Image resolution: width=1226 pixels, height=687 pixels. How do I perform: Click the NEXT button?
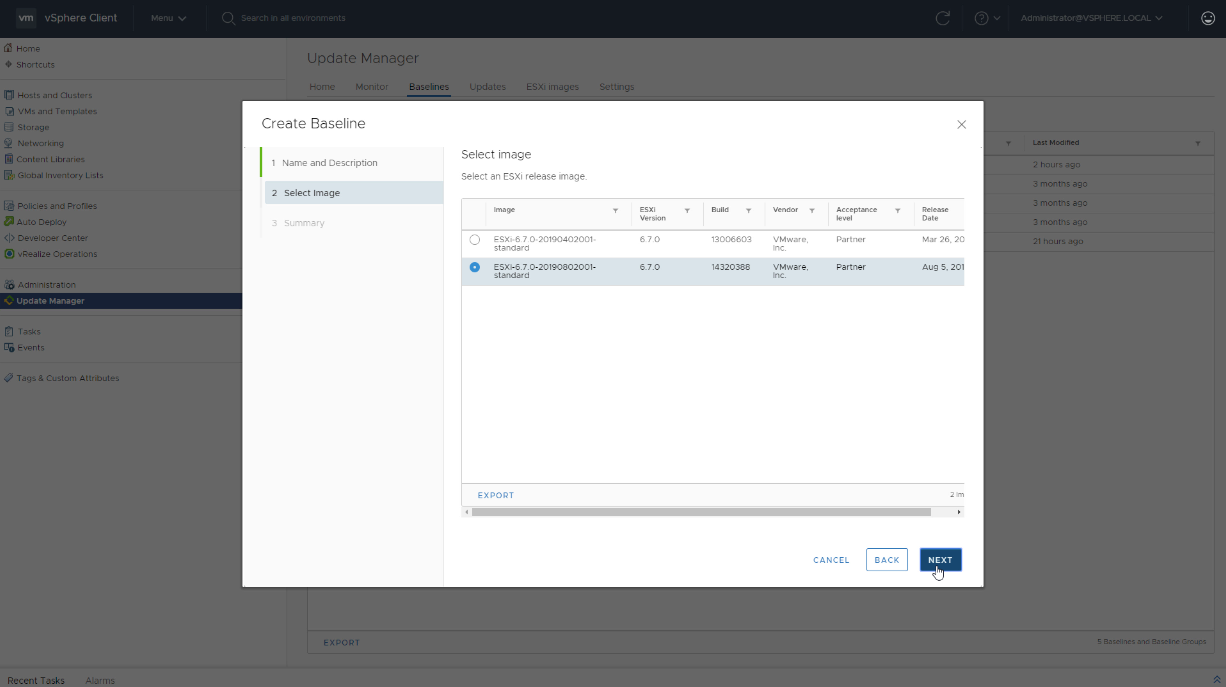coord(940,560)
